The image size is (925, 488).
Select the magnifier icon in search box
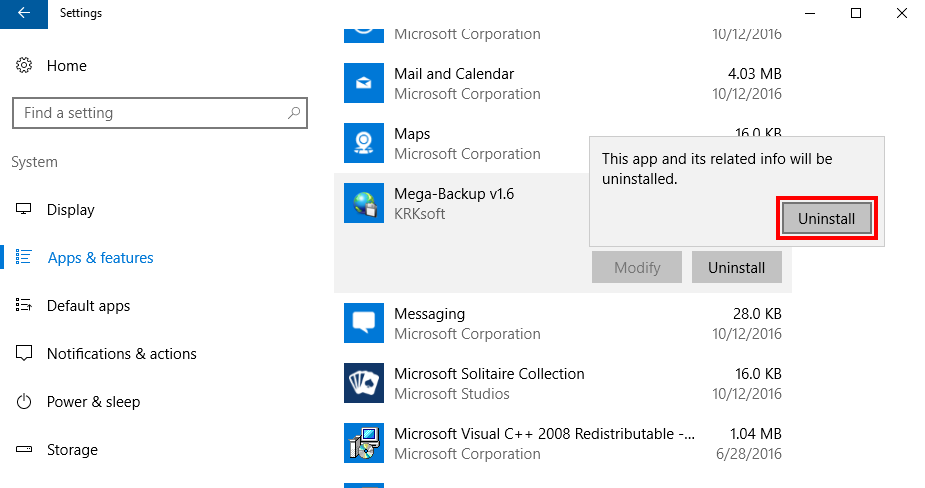[x=293, y=113]
